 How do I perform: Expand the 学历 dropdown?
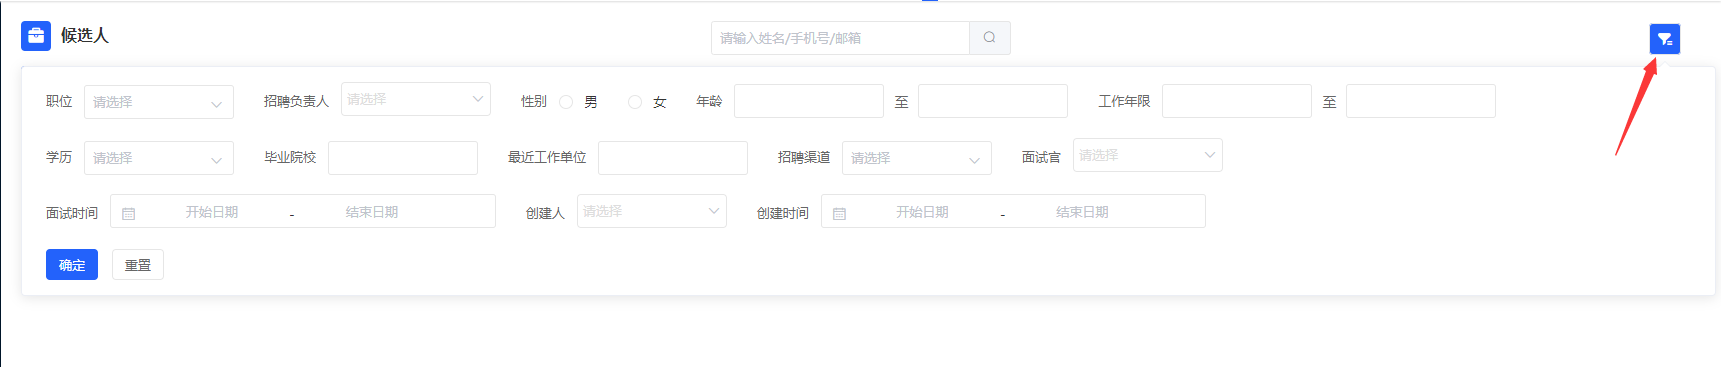[x=159, y=158]
